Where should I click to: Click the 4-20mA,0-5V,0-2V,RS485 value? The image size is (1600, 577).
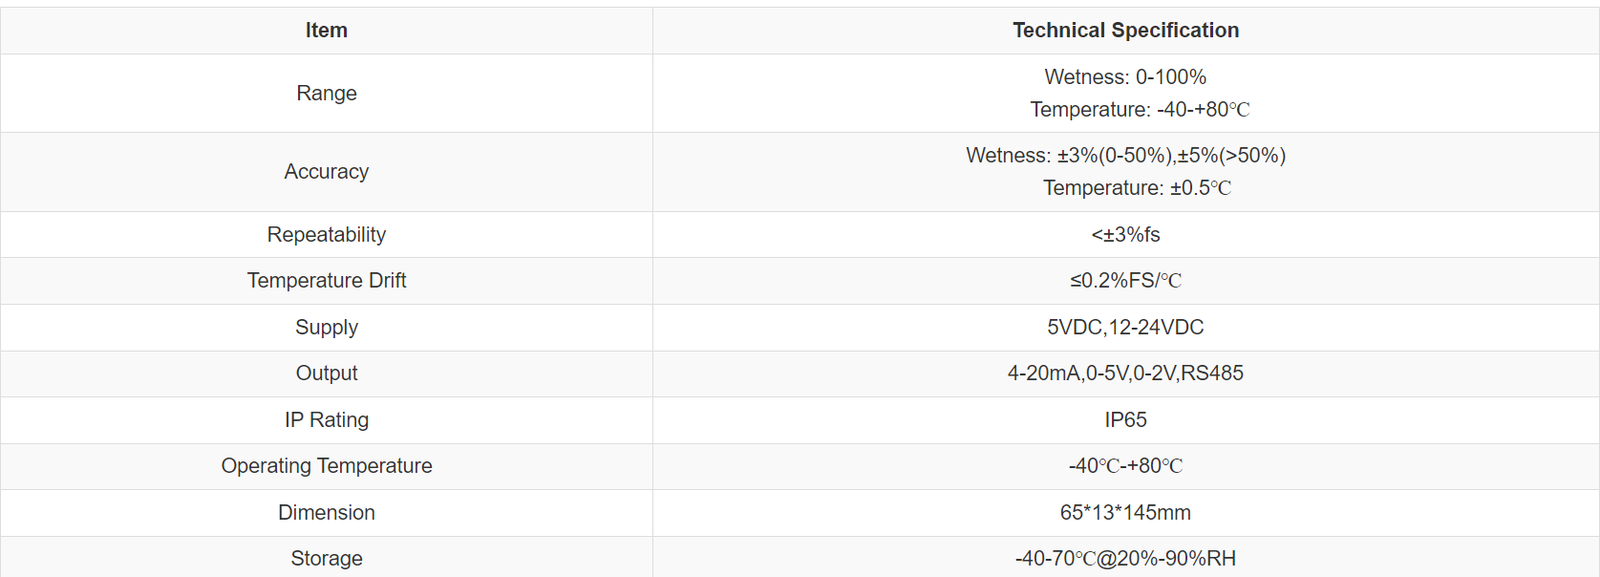coord(1125,374)
